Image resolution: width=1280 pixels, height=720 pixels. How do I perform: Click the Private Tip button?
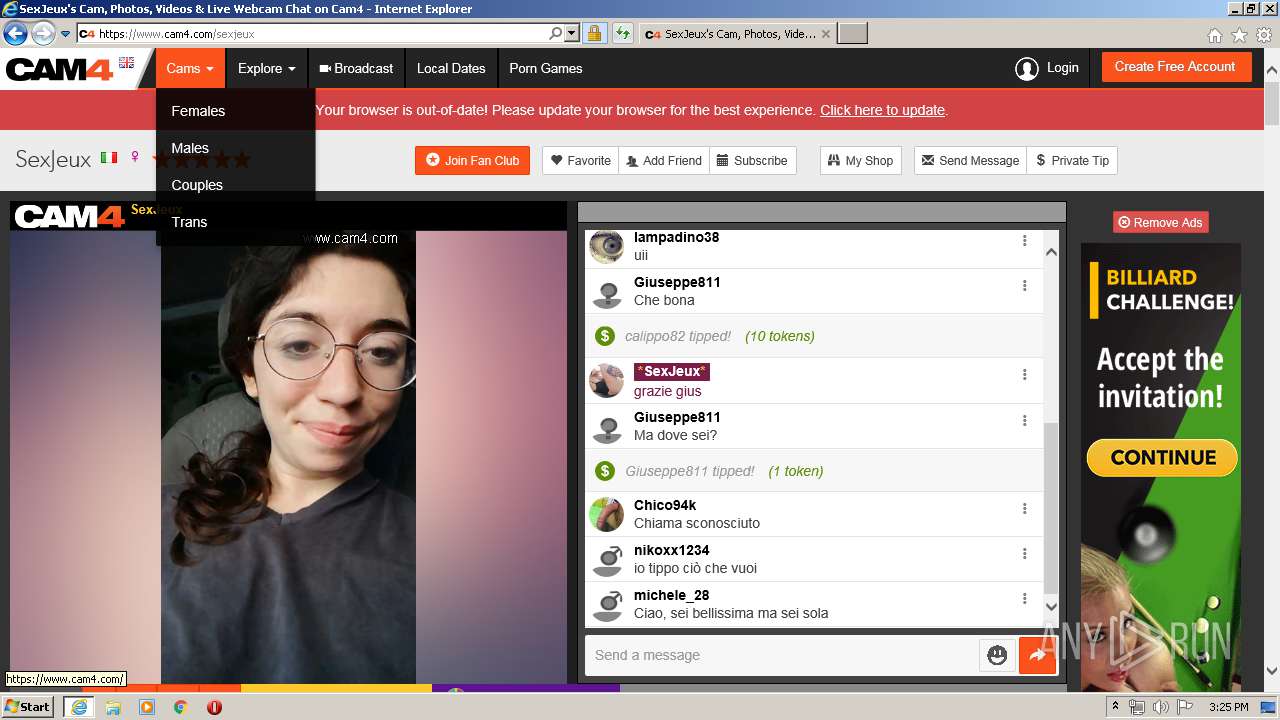1072,160
